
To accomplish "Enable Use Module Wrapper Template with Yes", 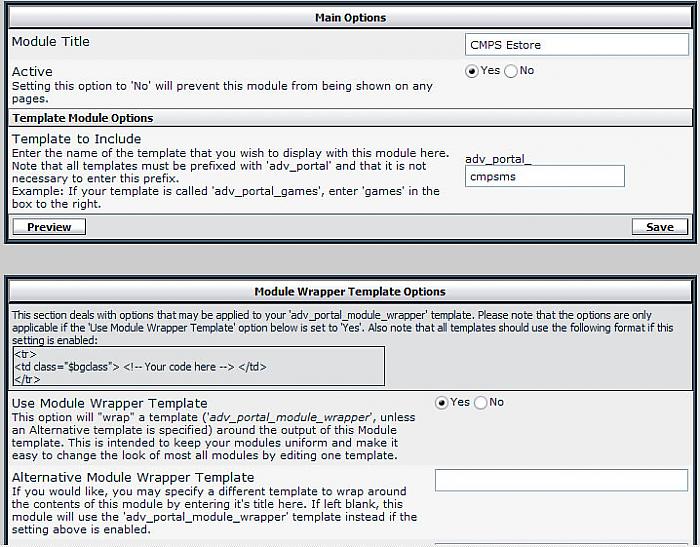I will pos(442,402).
